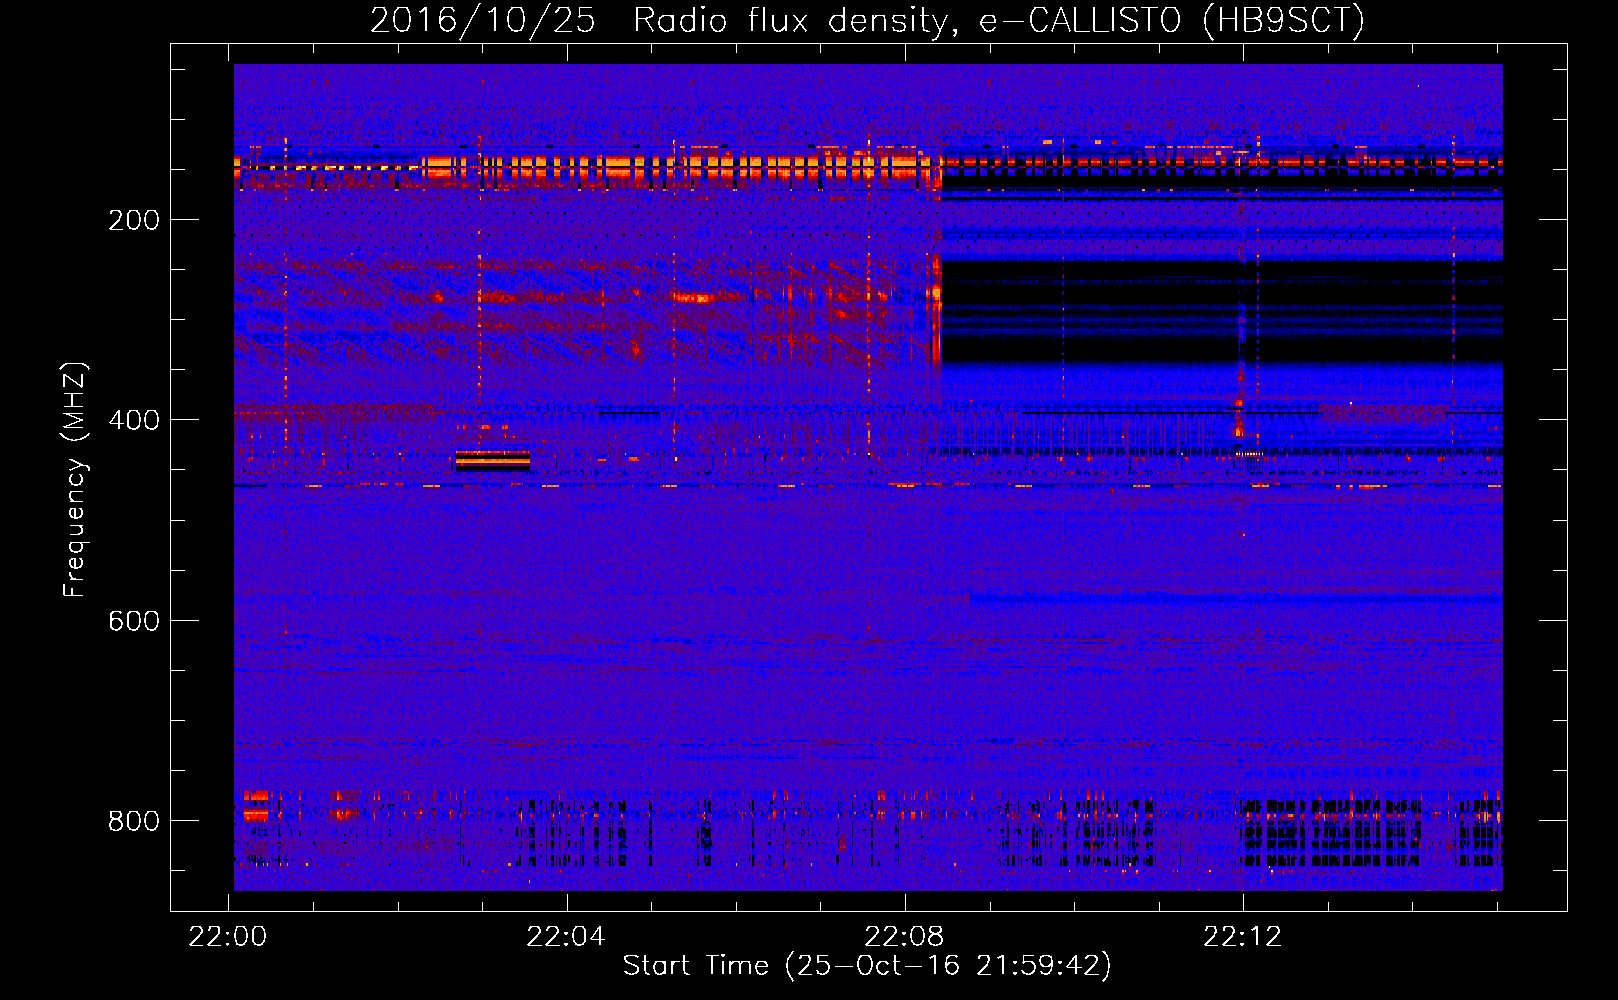This screenshot has width=1618, height=1000.
Task: Click the 22:12 time tick label
Action: [x=1242, y=937]
